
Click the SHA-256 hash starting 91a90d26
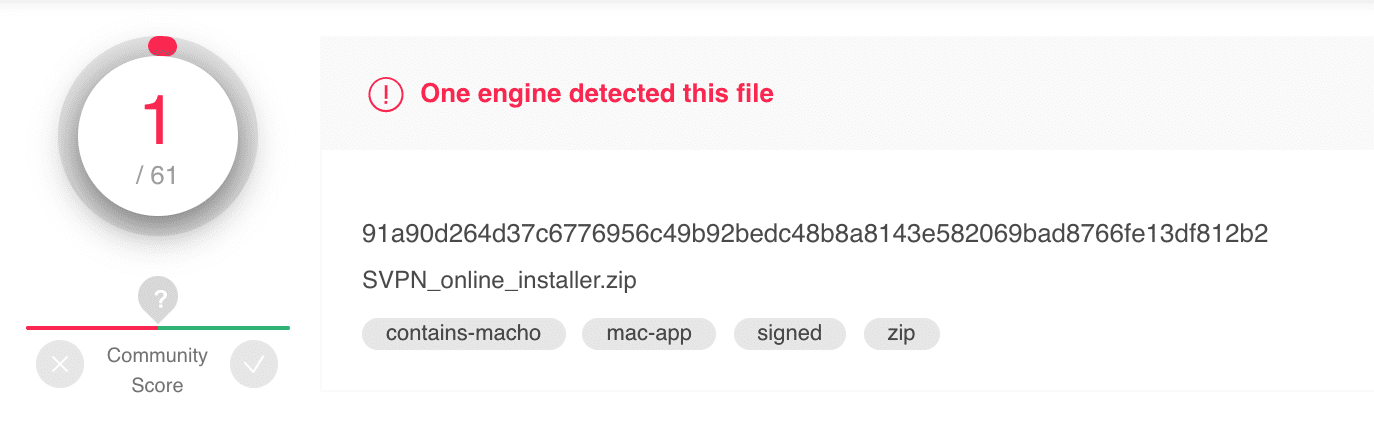click(815, 235)
